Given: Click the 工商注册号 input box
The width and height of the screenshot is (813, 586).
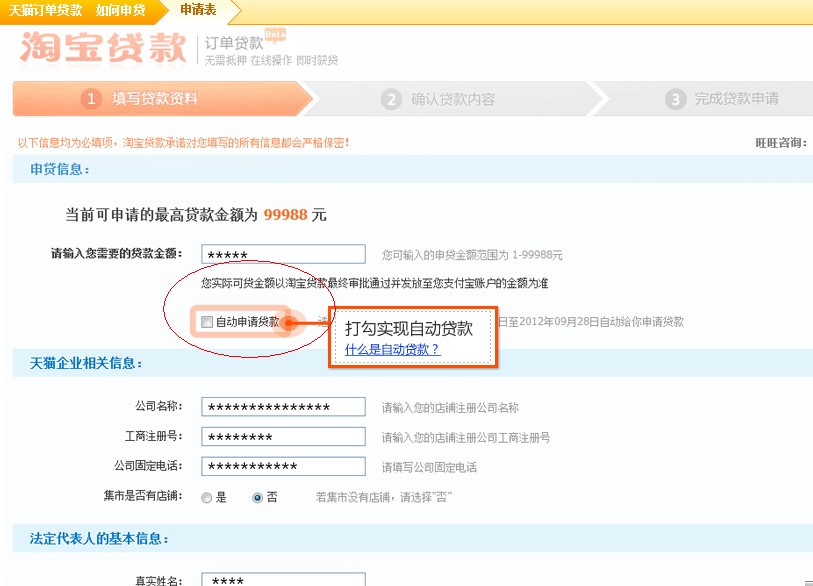Looking at the screenshot, I should pyautogui.click(x=283, y=436).
